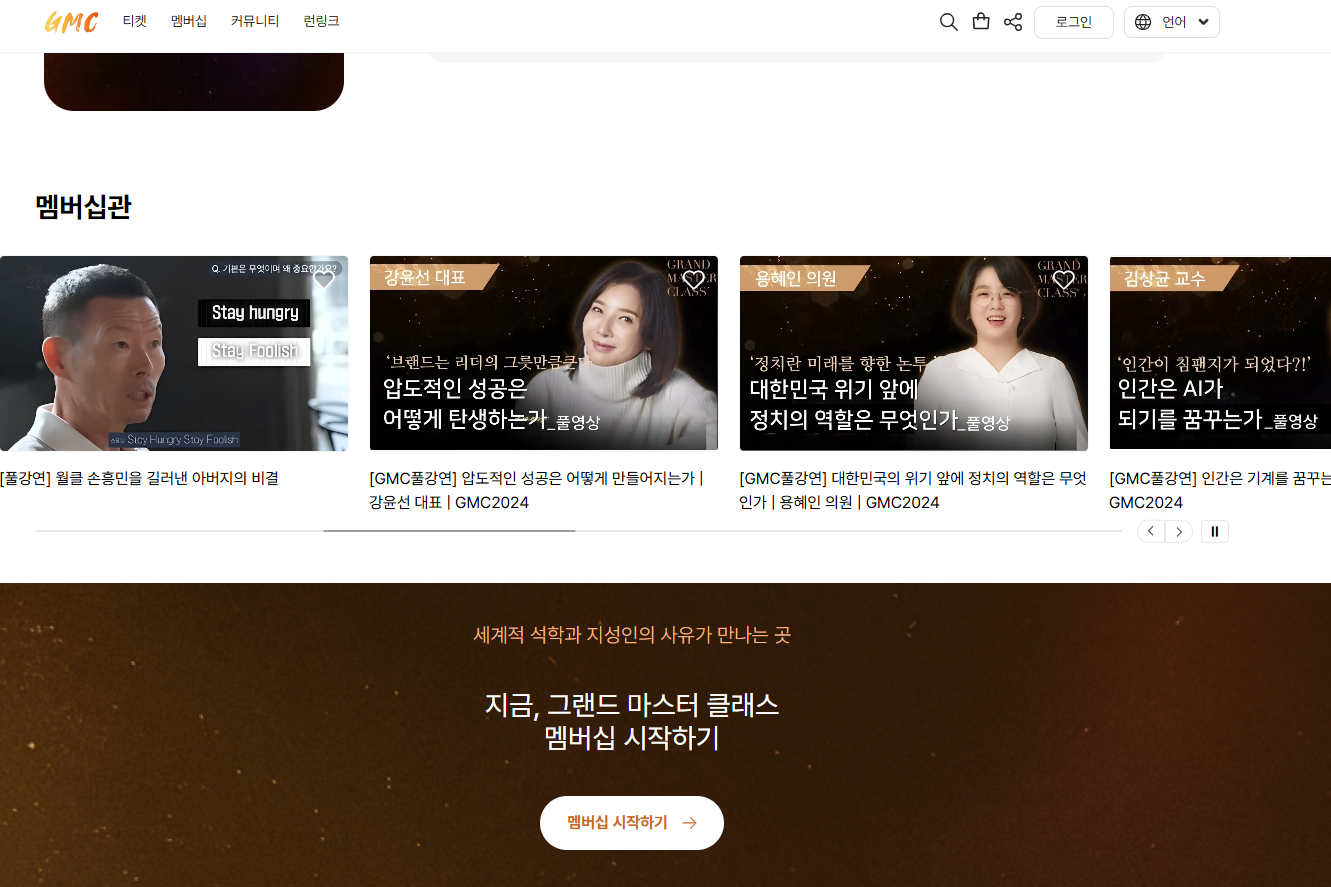1331x887 pixels.
Task: Open the 김상균 교수 video thumbnail
Action: 1220,353
